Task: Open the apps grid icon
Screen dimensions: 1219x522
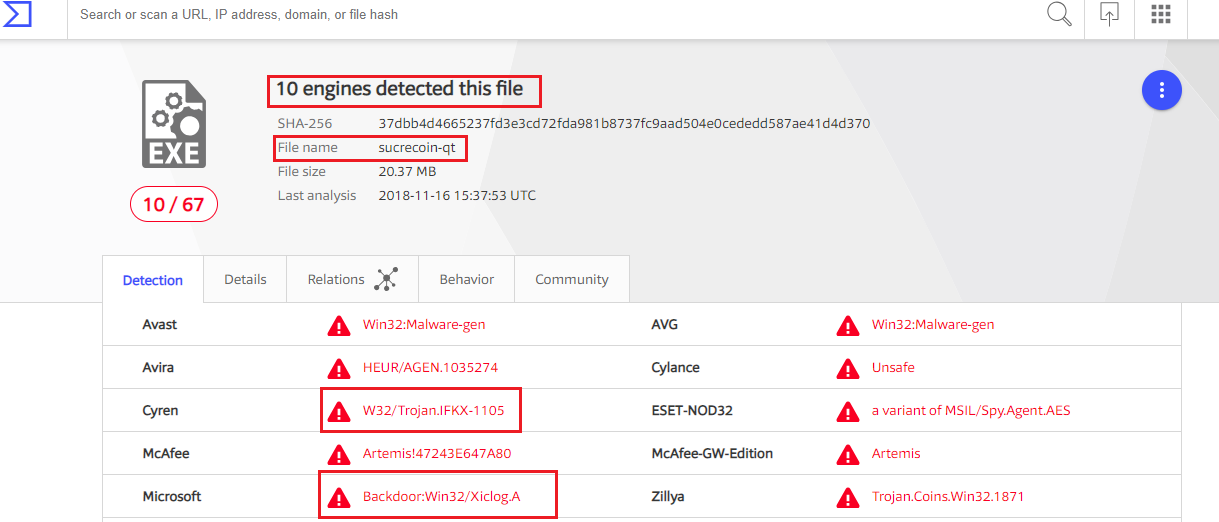Action: tap(1161, 14)
